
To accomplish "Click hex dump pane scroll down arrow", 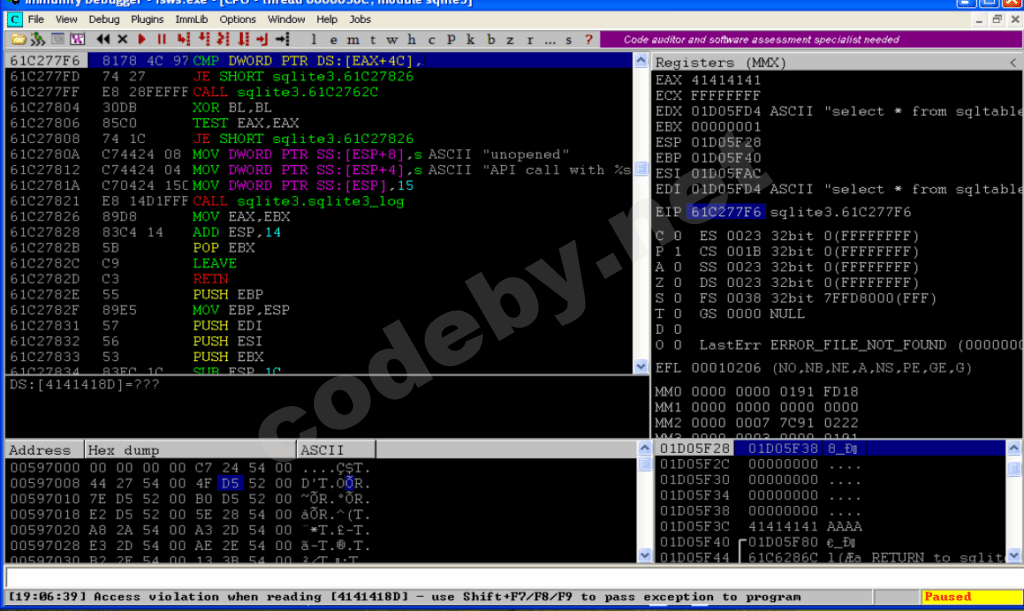I will (x=645, y=556).
